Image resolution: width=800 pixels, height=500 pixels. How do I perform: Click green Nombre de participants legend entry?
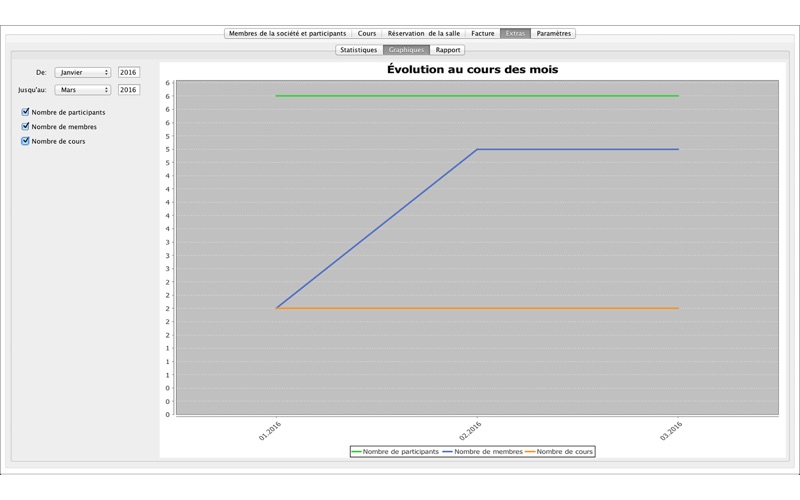[395, 452]
